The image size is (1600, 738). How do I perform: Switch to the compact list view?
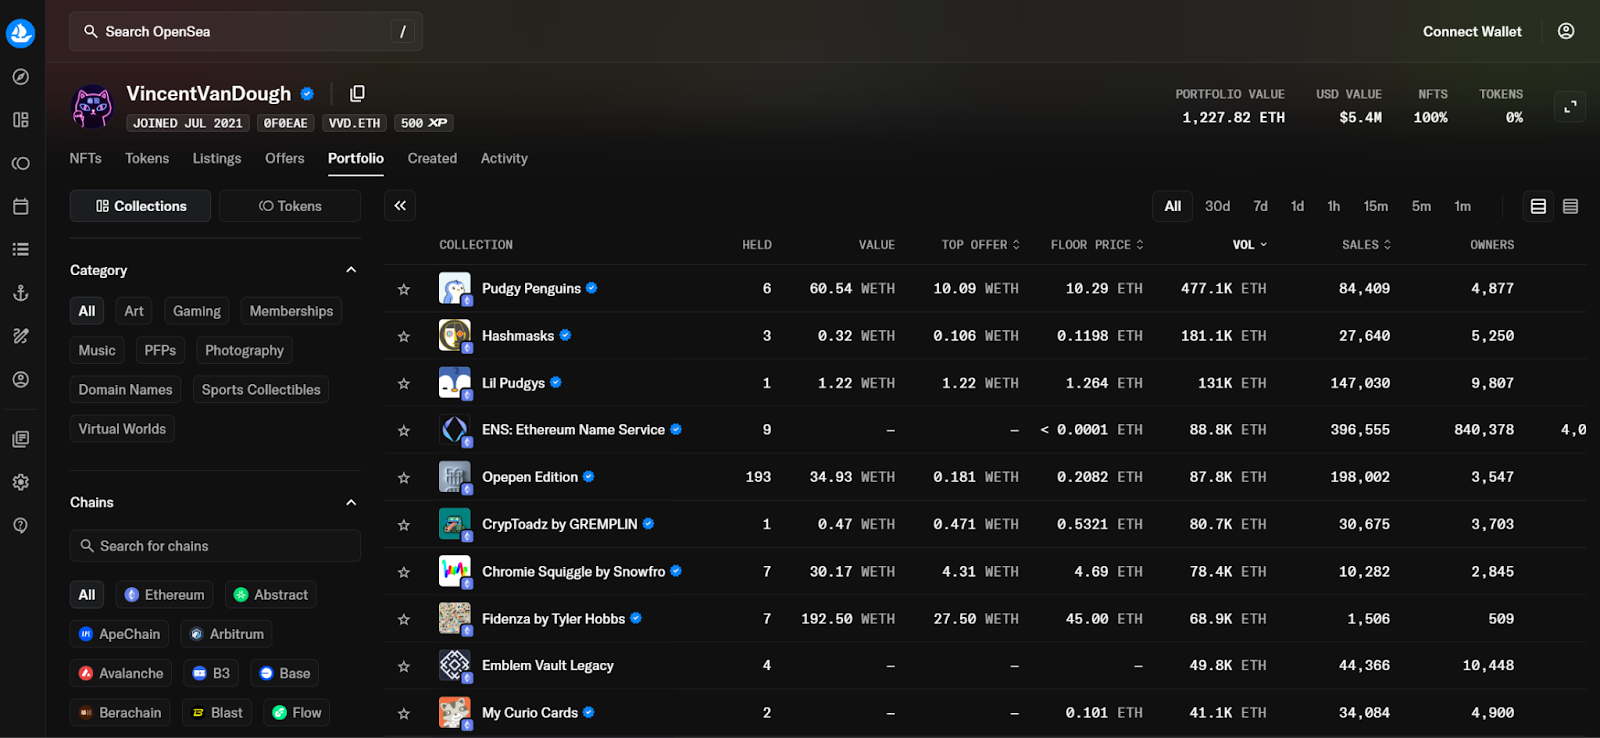tap(1570, 206)
